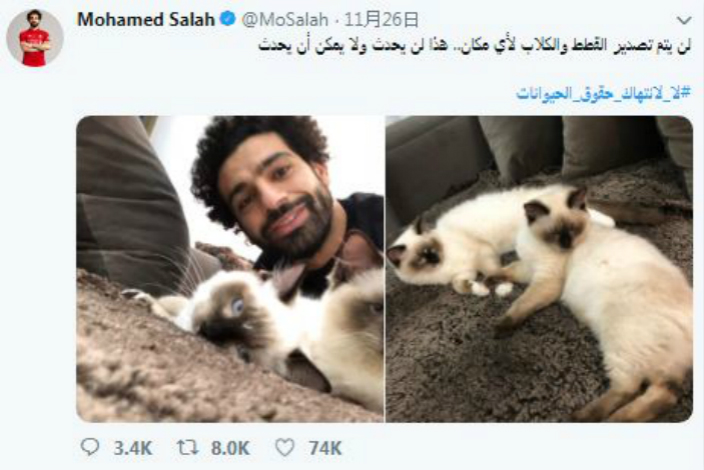
Task: Like the tweet with heart icon
Action: [x=285, y=448]
